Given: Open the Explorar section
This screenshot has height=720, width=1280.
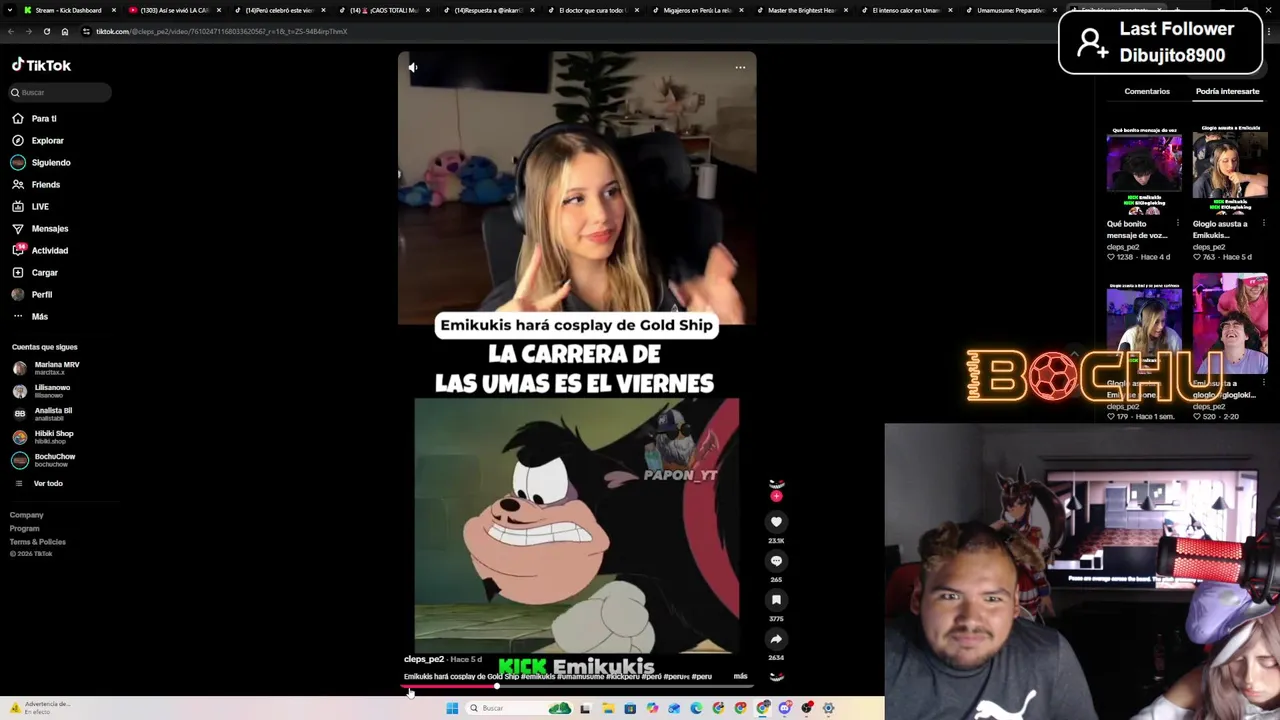Looking at the screenshot, I should (x=38, y=140).
